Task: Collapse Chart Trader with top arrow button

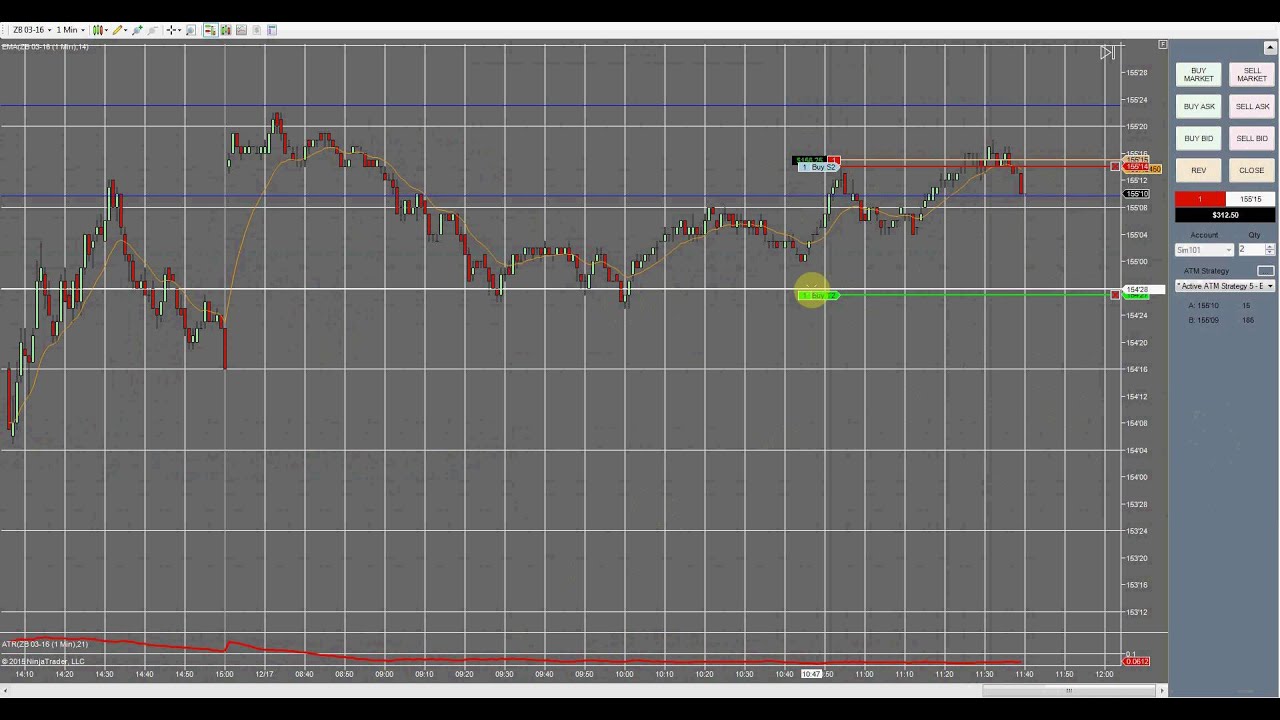Action: 1270,48
